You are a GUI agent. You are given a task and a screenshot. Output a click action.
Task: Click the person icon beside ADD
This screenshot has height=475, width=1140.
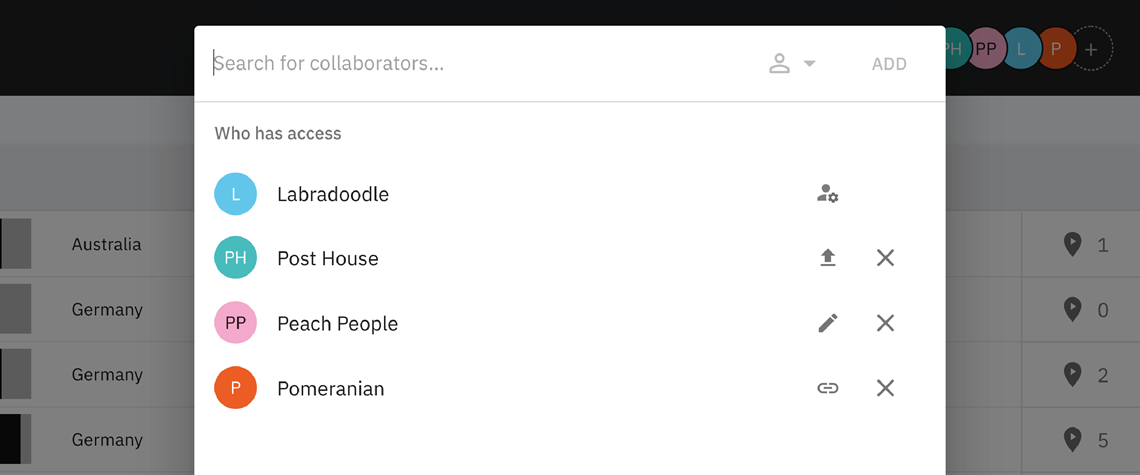[779, 63]
